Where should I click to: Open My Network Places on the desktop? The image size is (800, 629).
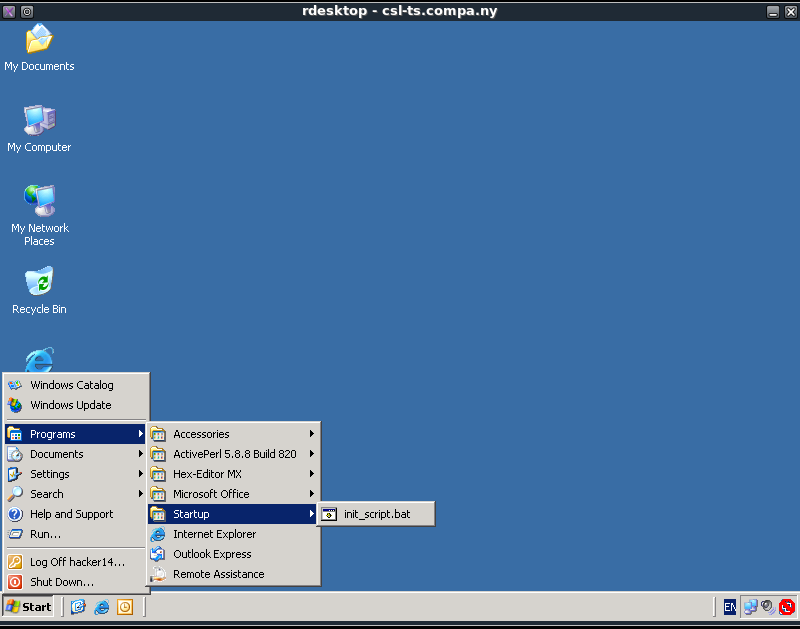click(39, 203)
